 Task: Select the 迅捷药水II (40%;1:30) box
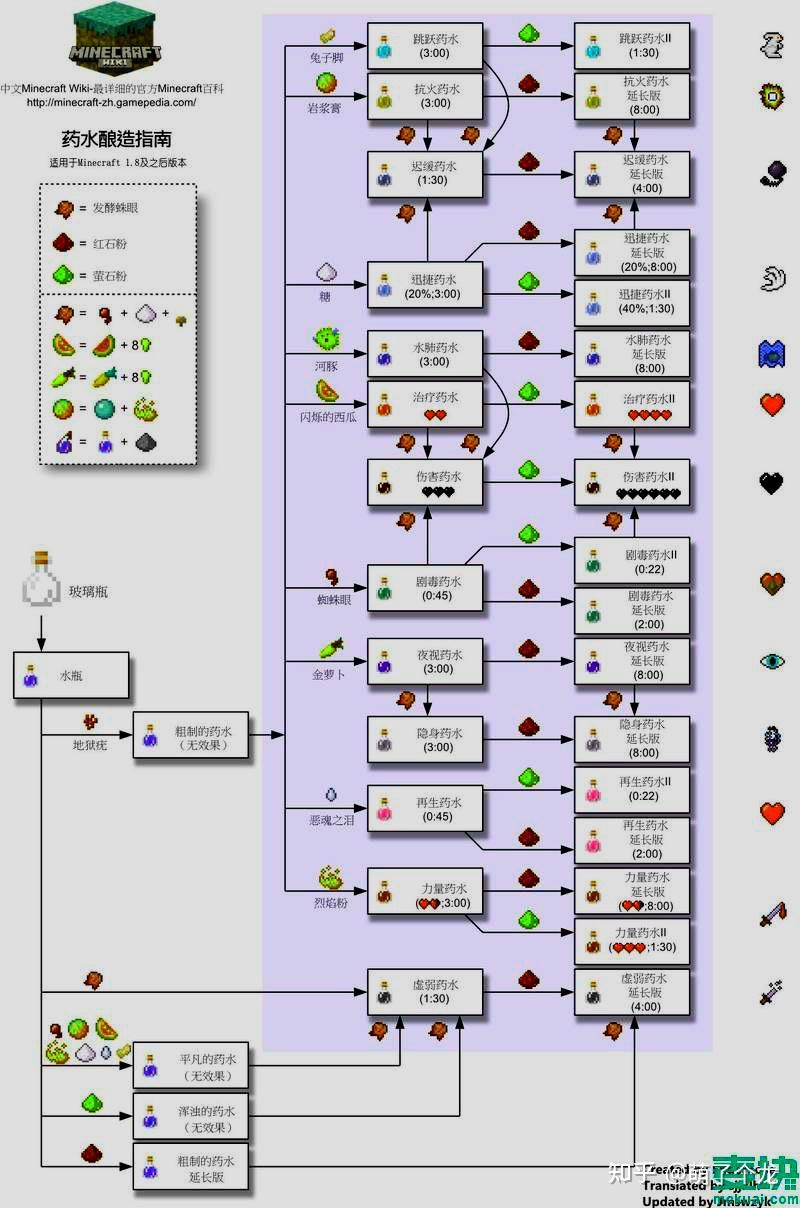coord(632,303)
